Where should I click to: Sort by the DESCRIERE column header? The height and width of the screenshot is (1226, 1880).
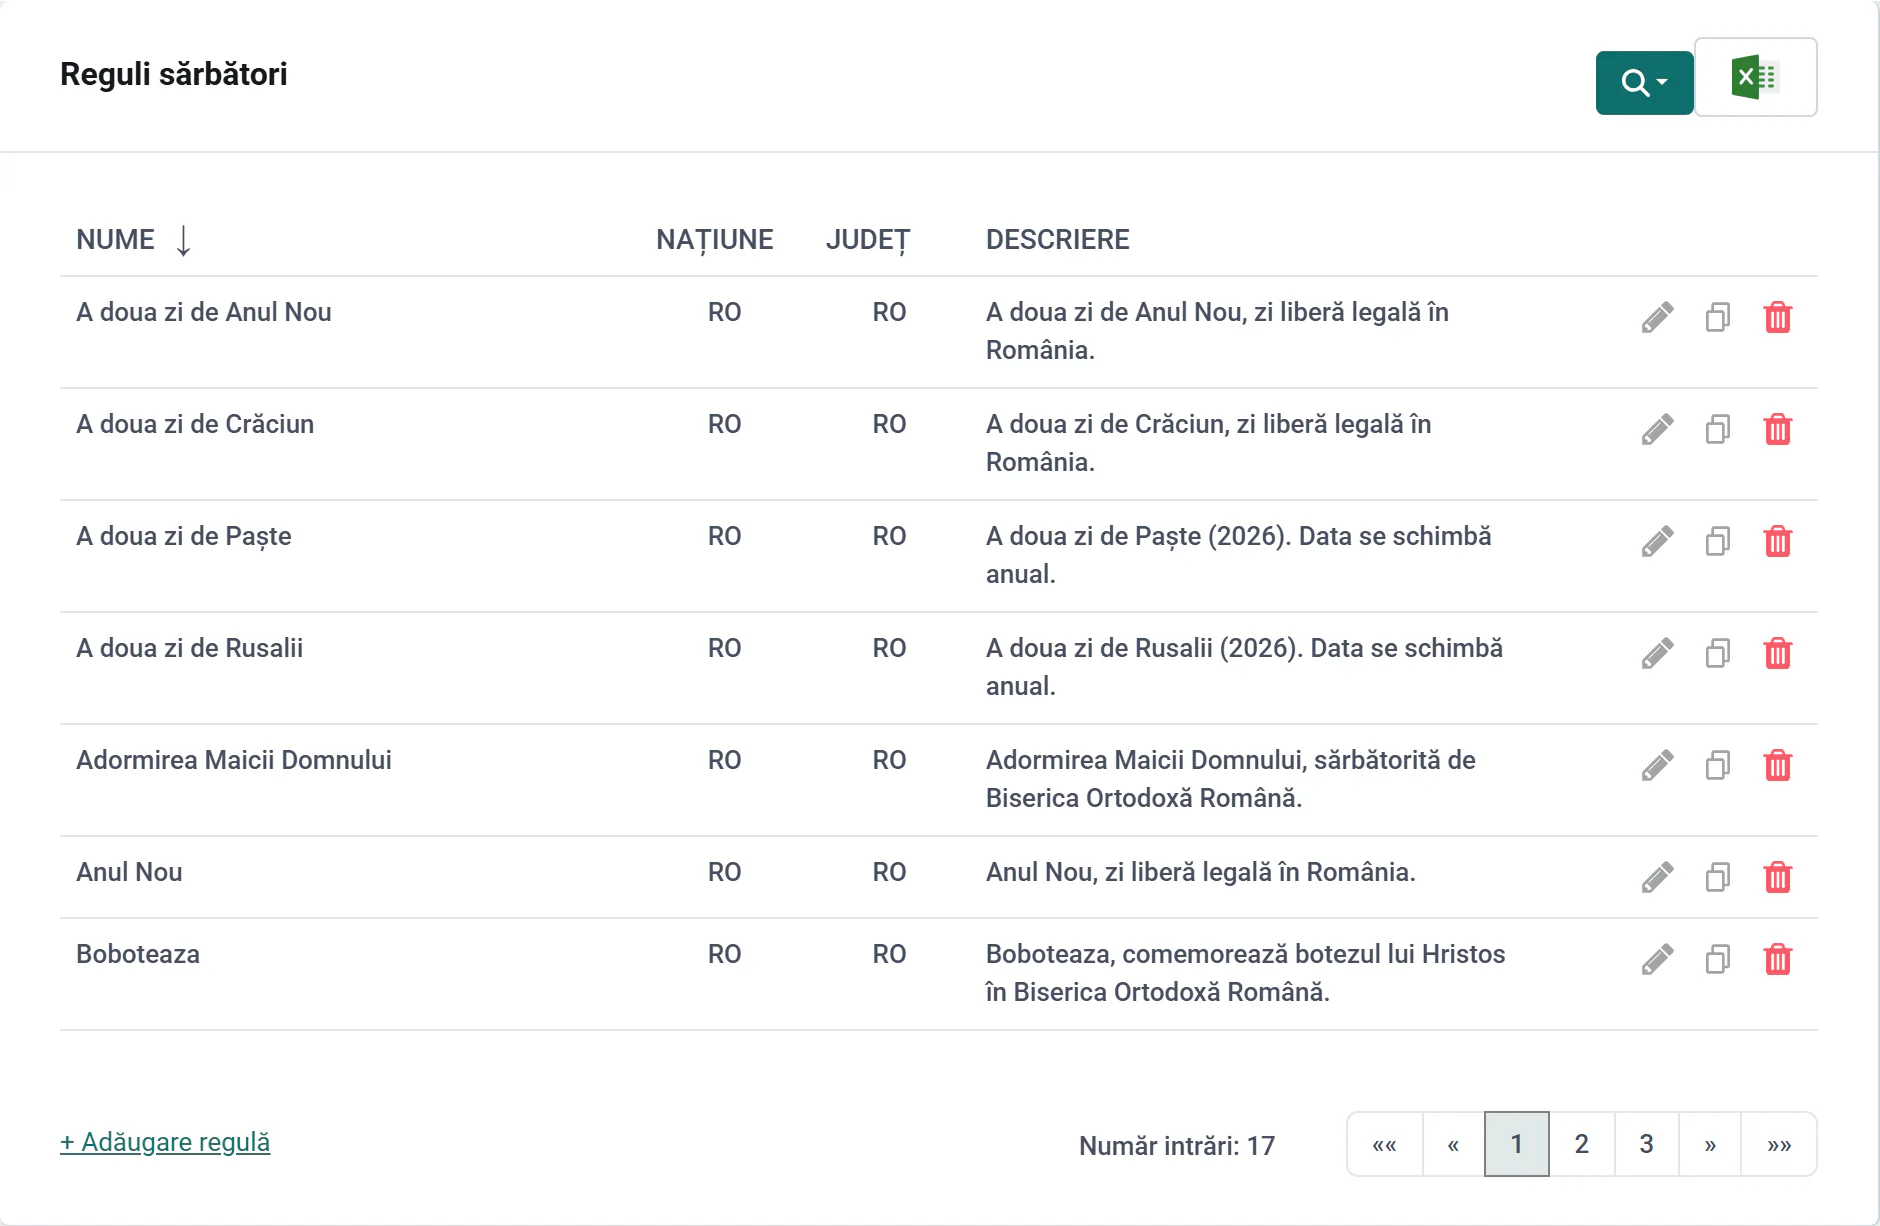(x=1058, y=240)
